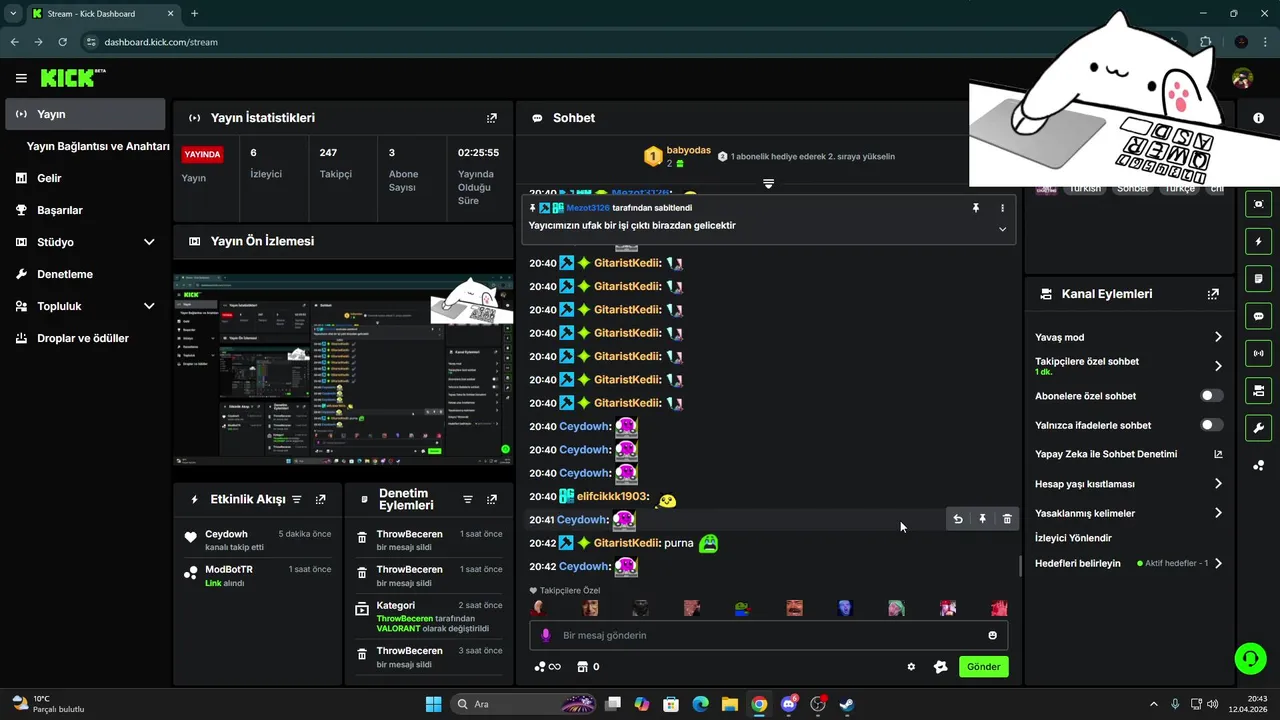Expand Hedefleri belirleyin option

click(x=1217, y=563)
